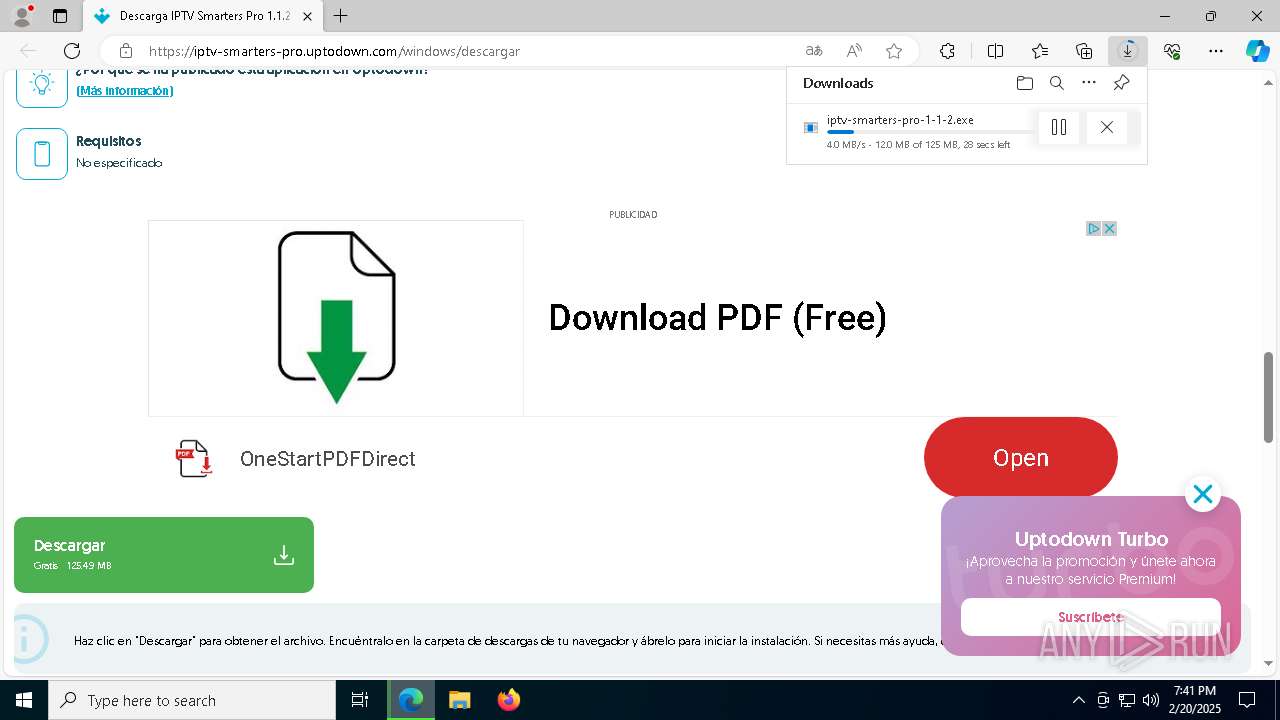Pause the iptv-smarters-pro download
Image resolution: width=1280 pixels, height=720 pixels.
click(x=1059, y=127)
